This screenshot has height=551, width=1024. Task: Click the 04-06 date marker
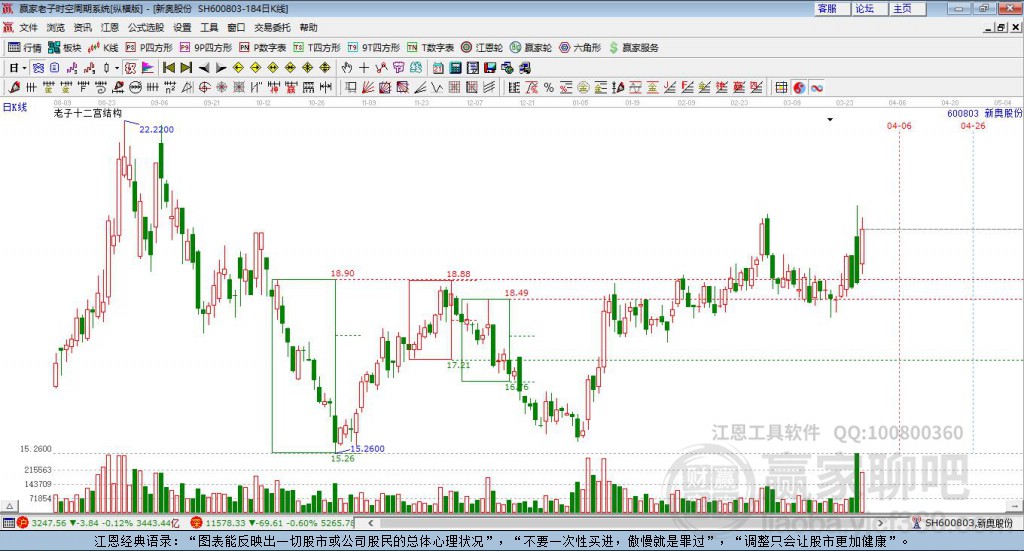click(x=899, y=125)
